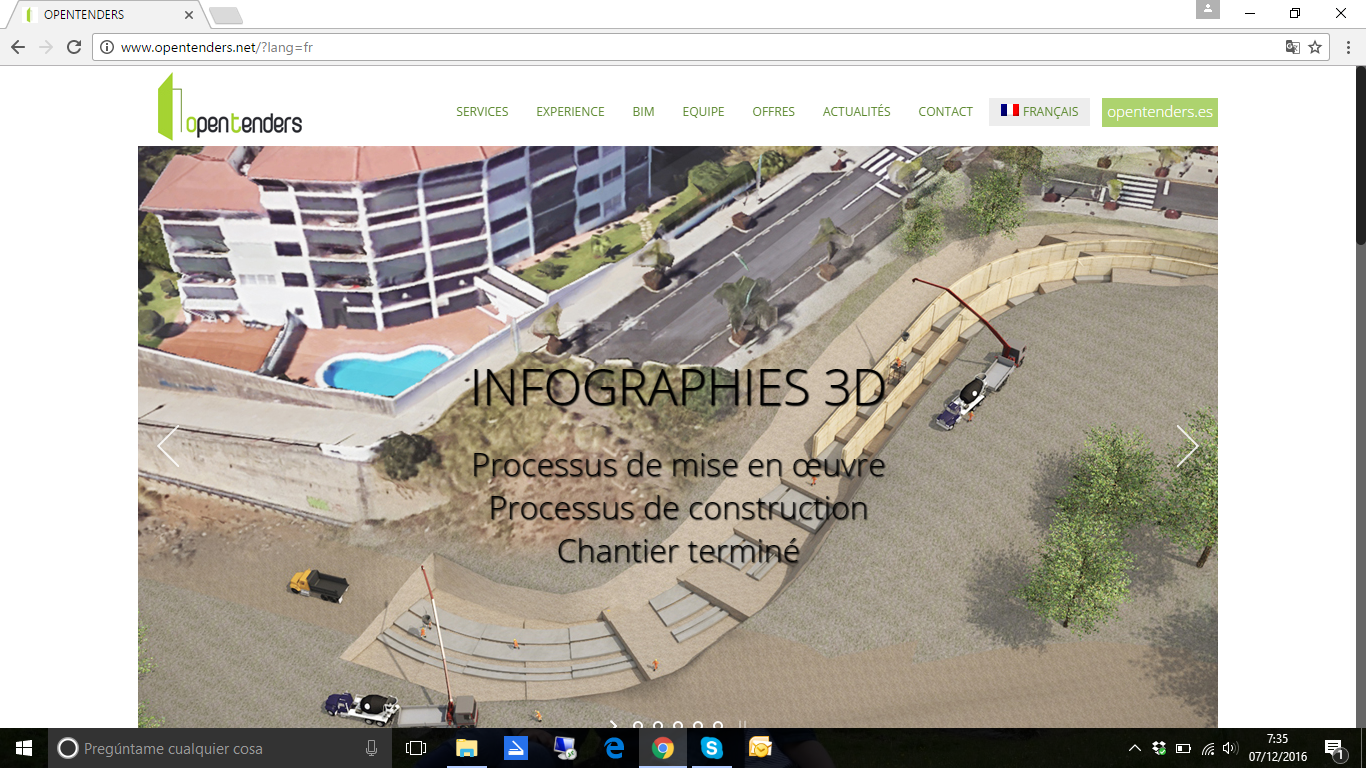The image size is (1366, 768).
Task: Close the OPENTENDERS browser tab
Action: tap(189, 15)
